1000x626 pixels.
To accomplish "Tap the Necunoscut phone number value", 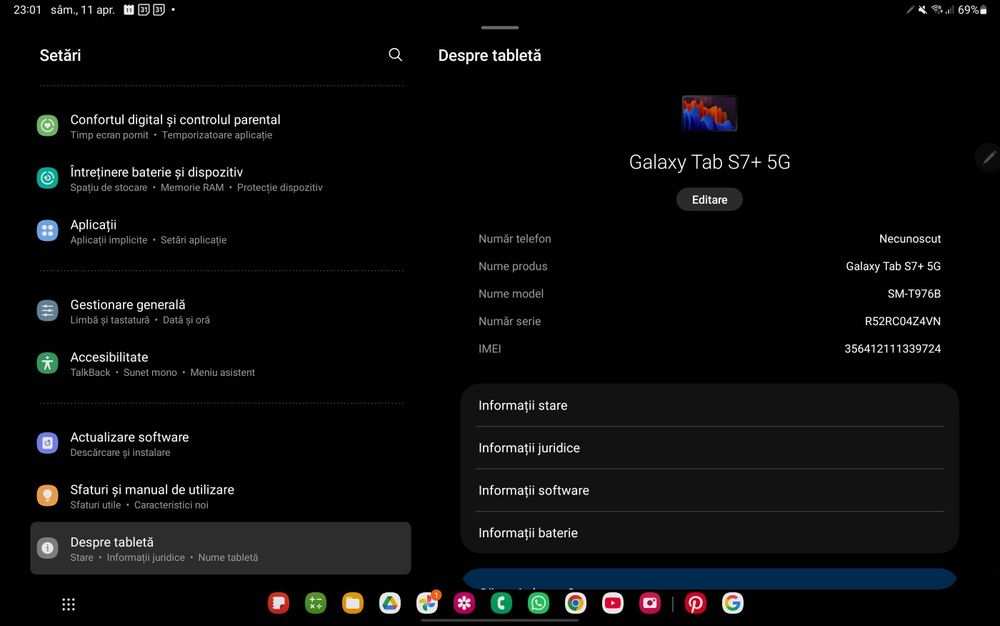I will [909, 239].
